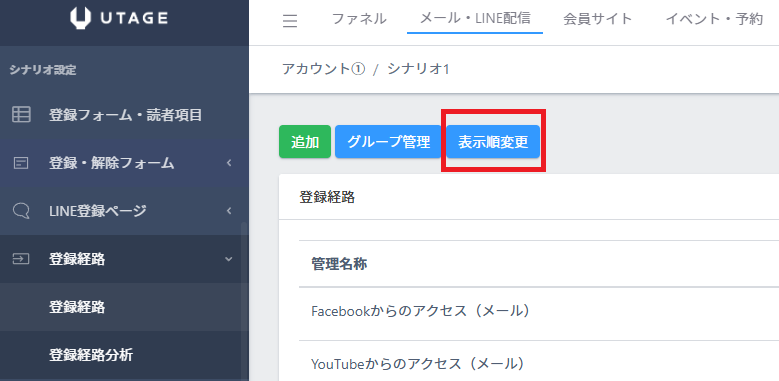This screenshot has height=381, width=779.
Task: Click the green 追加 button
Action: 305,142
